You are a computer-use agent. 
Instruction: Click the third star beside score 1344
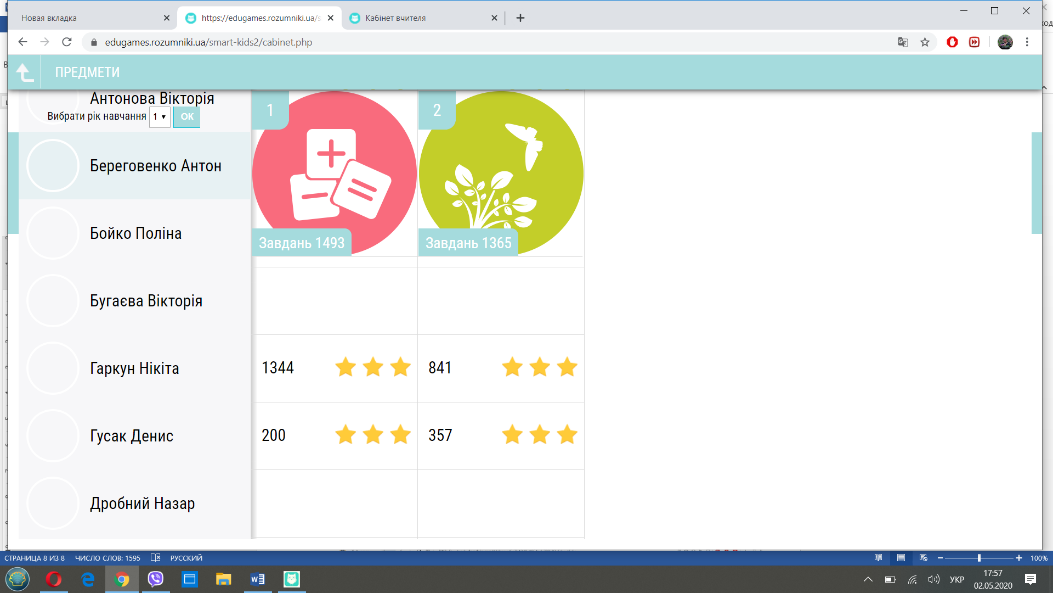tap(400, 367)
